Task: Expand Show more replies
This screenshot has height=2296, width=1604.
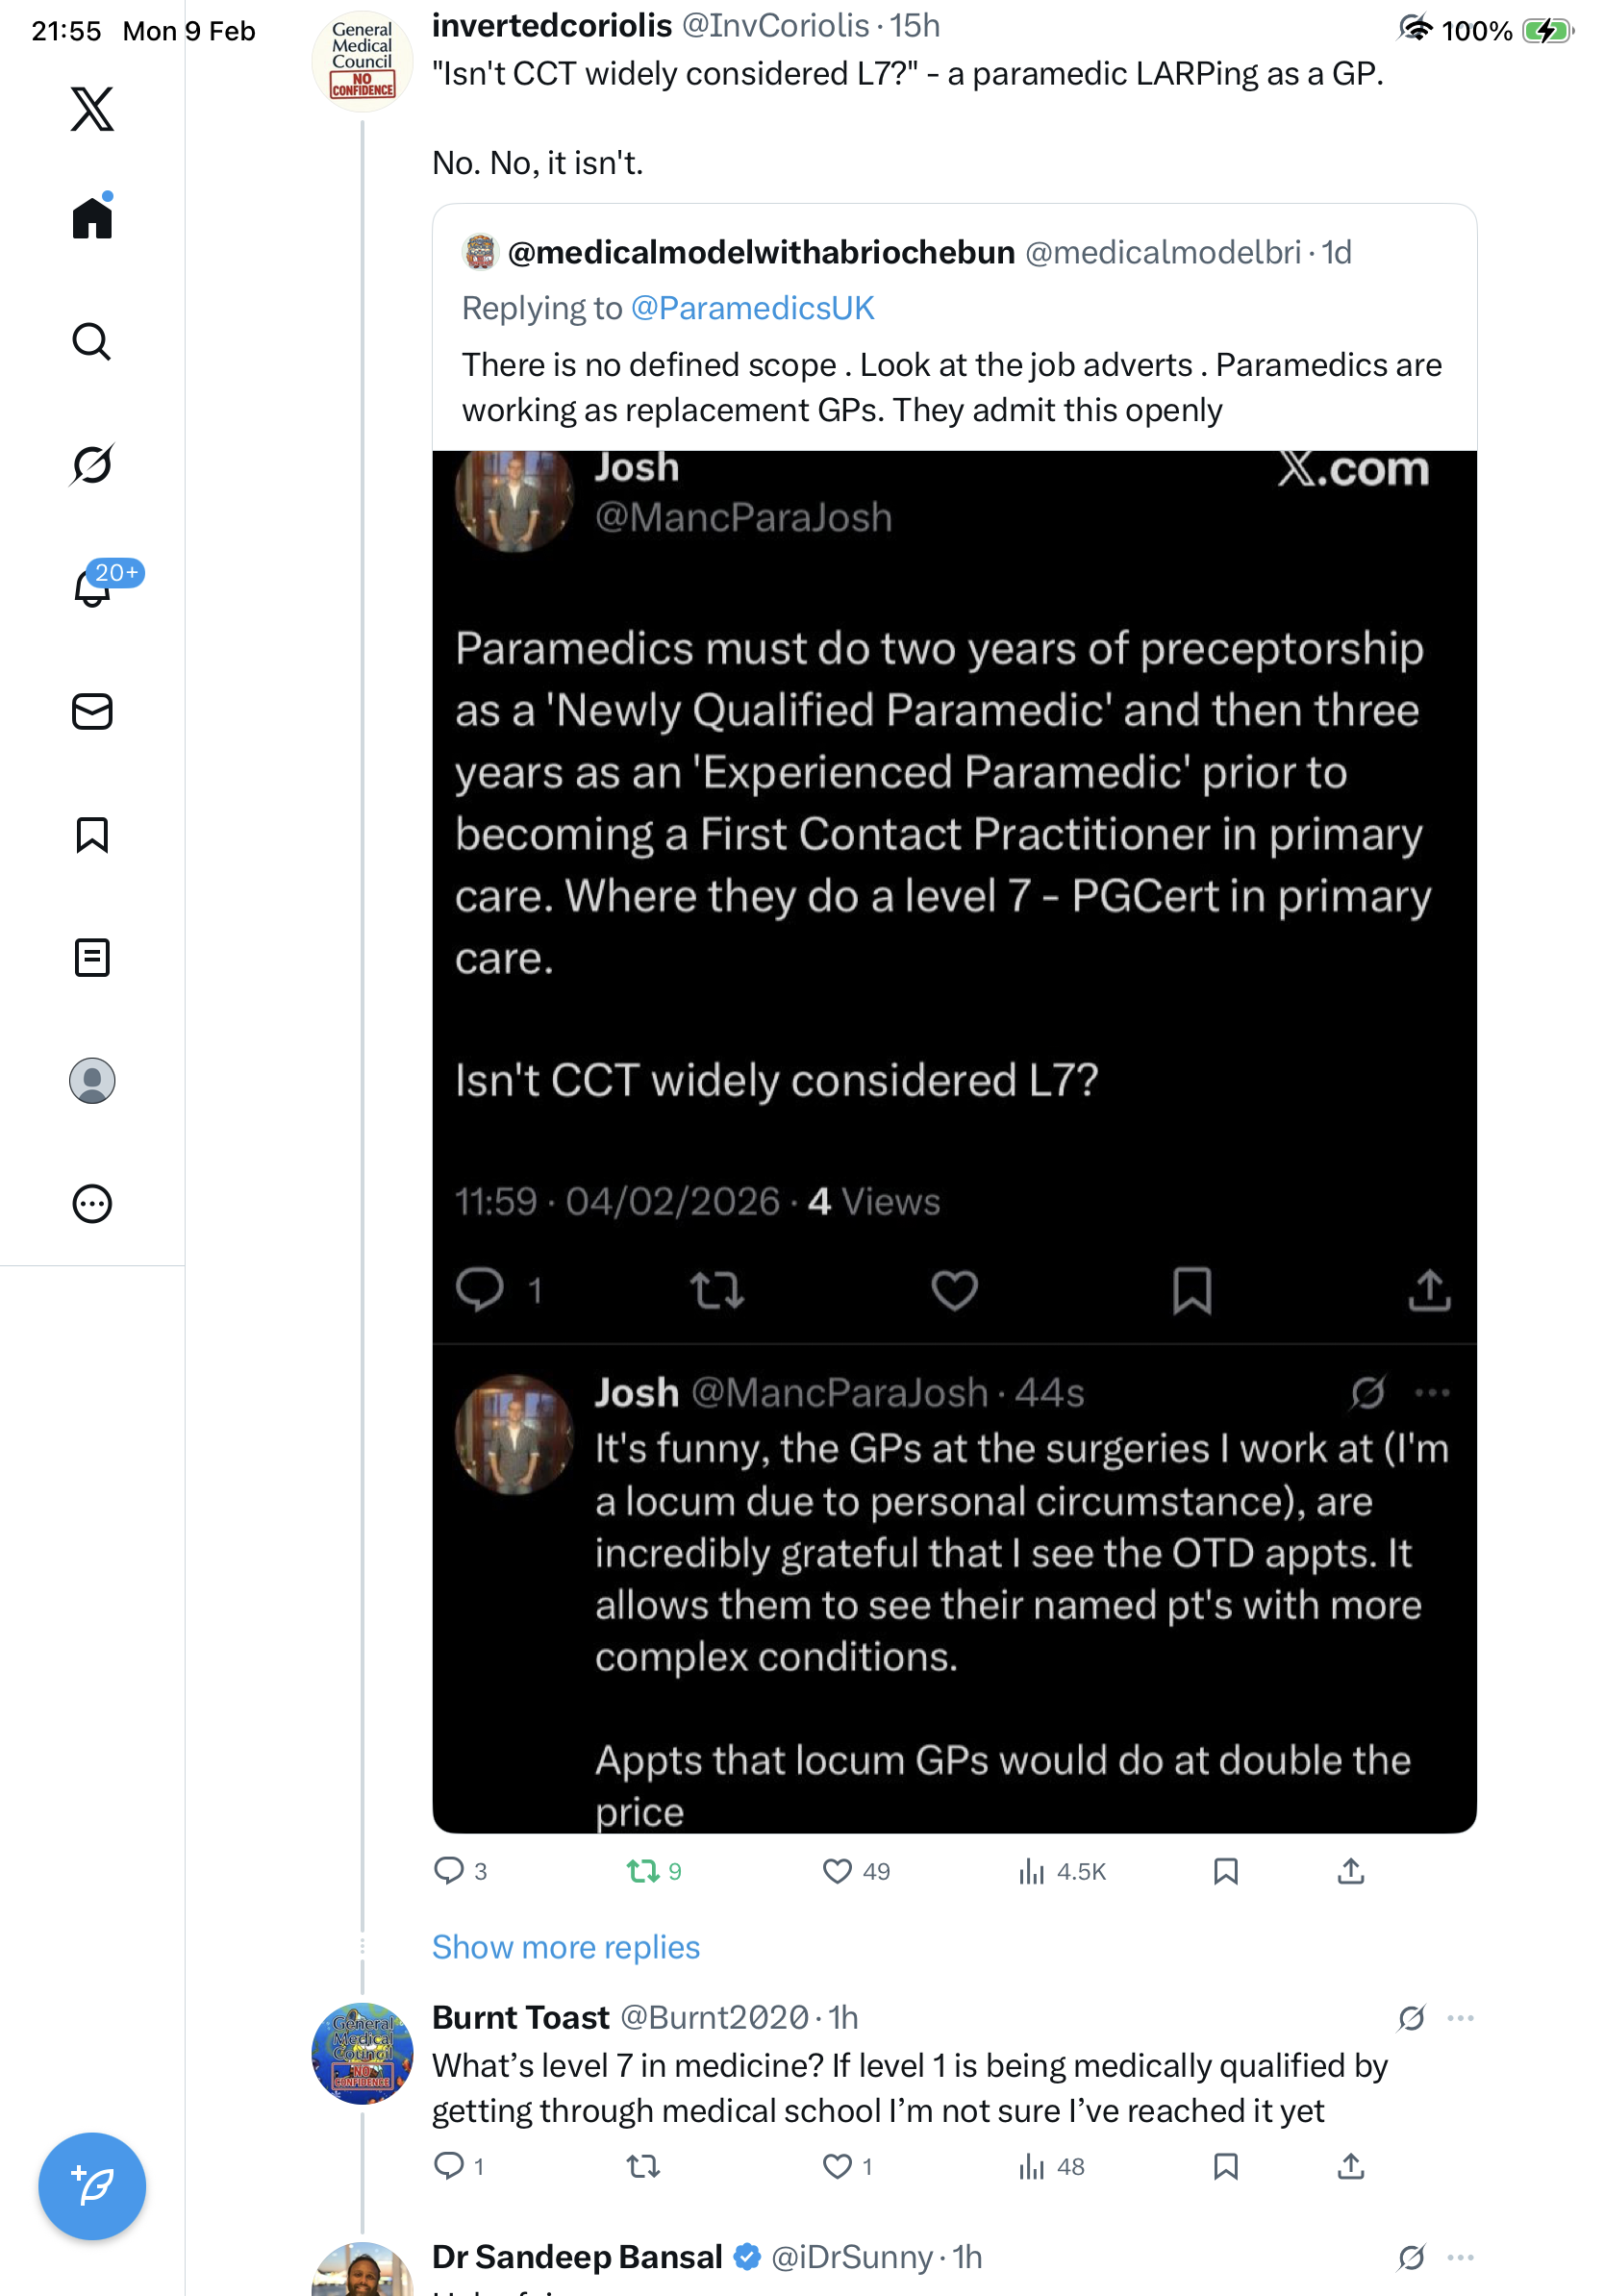Action: (x=566, y=1947)
